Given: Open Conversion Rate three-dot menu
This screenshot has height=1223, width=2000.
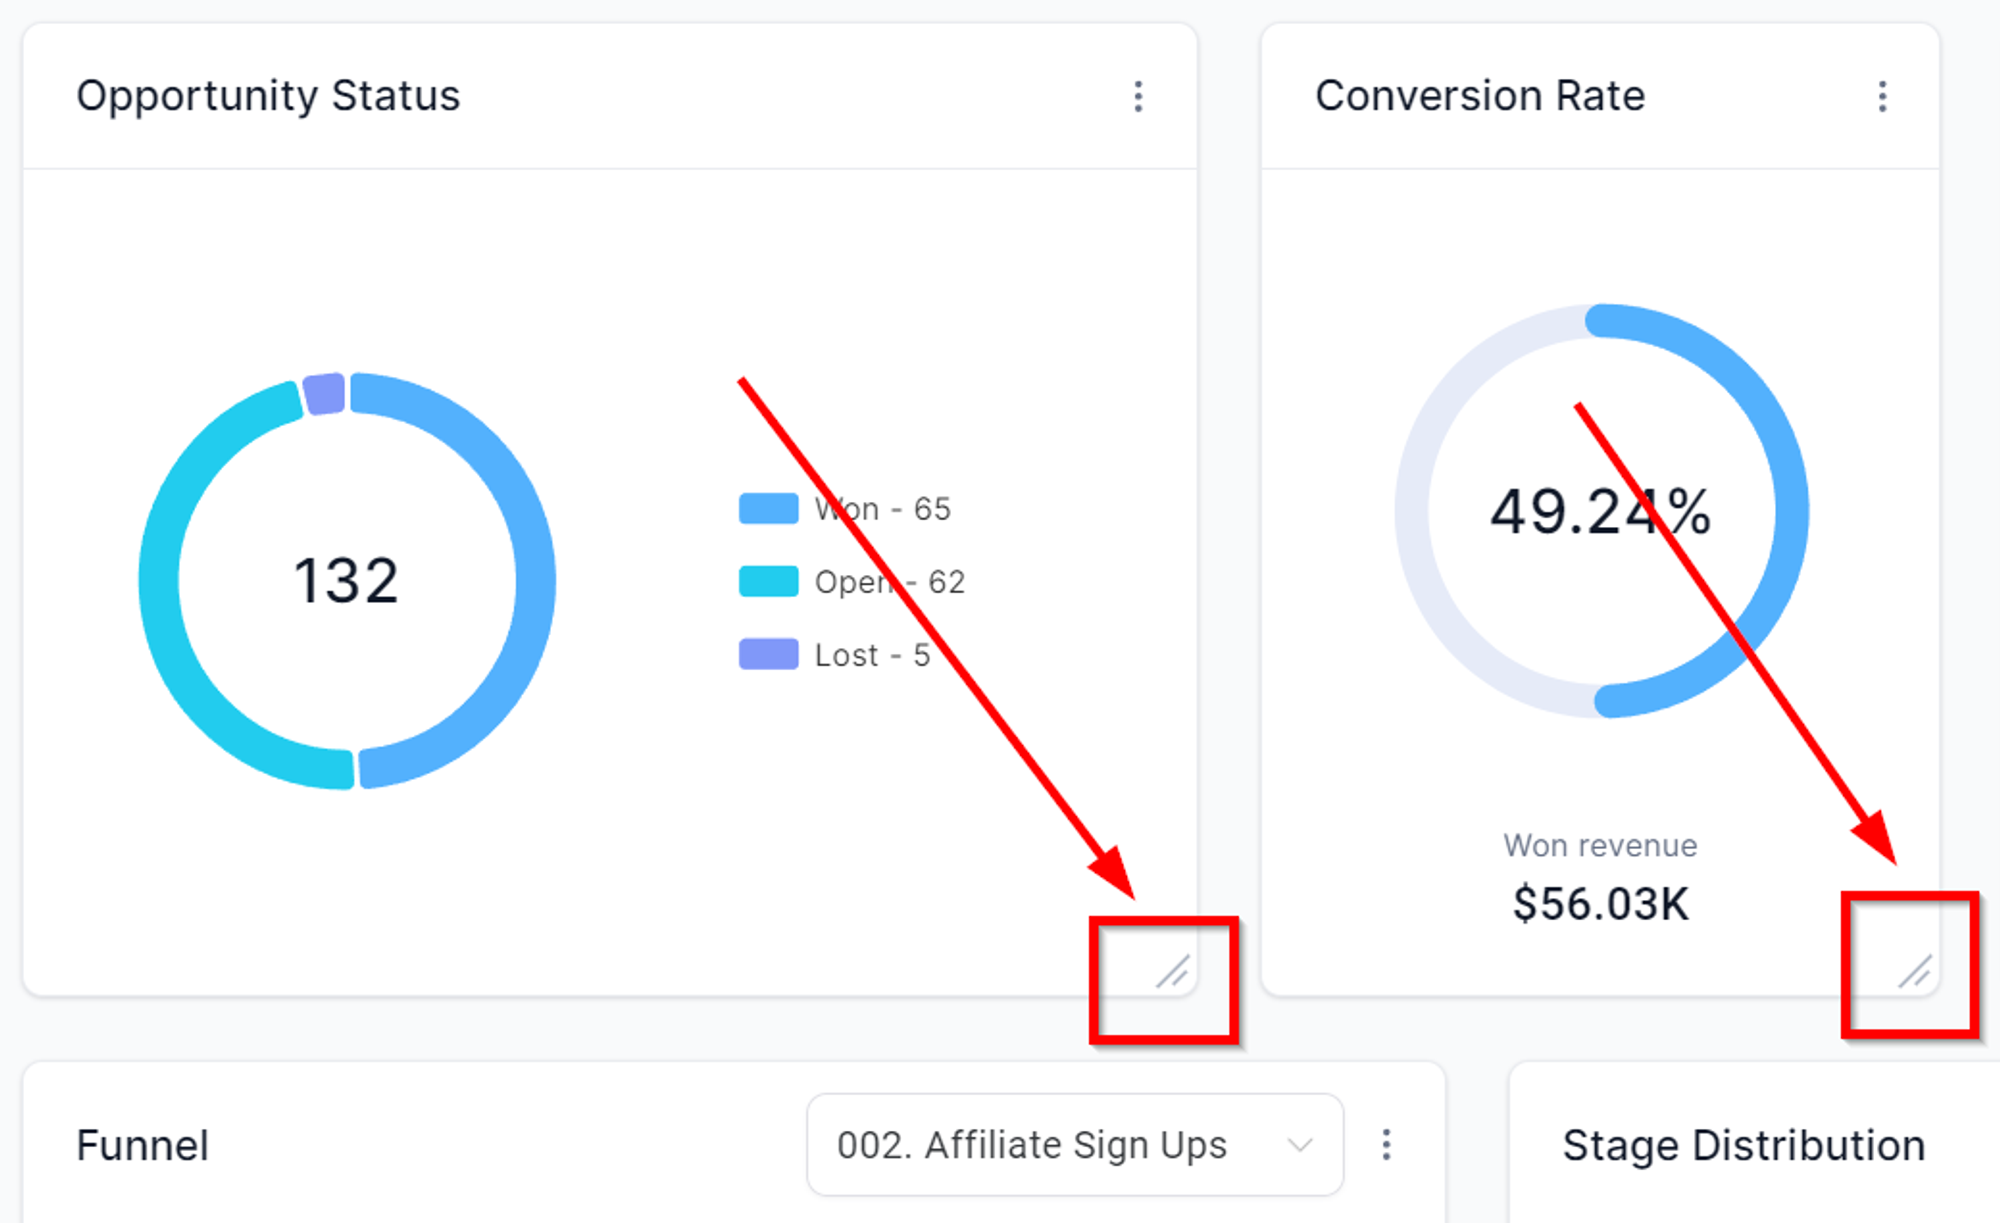Looking at the screenshot, I should tap(1882, 97).
